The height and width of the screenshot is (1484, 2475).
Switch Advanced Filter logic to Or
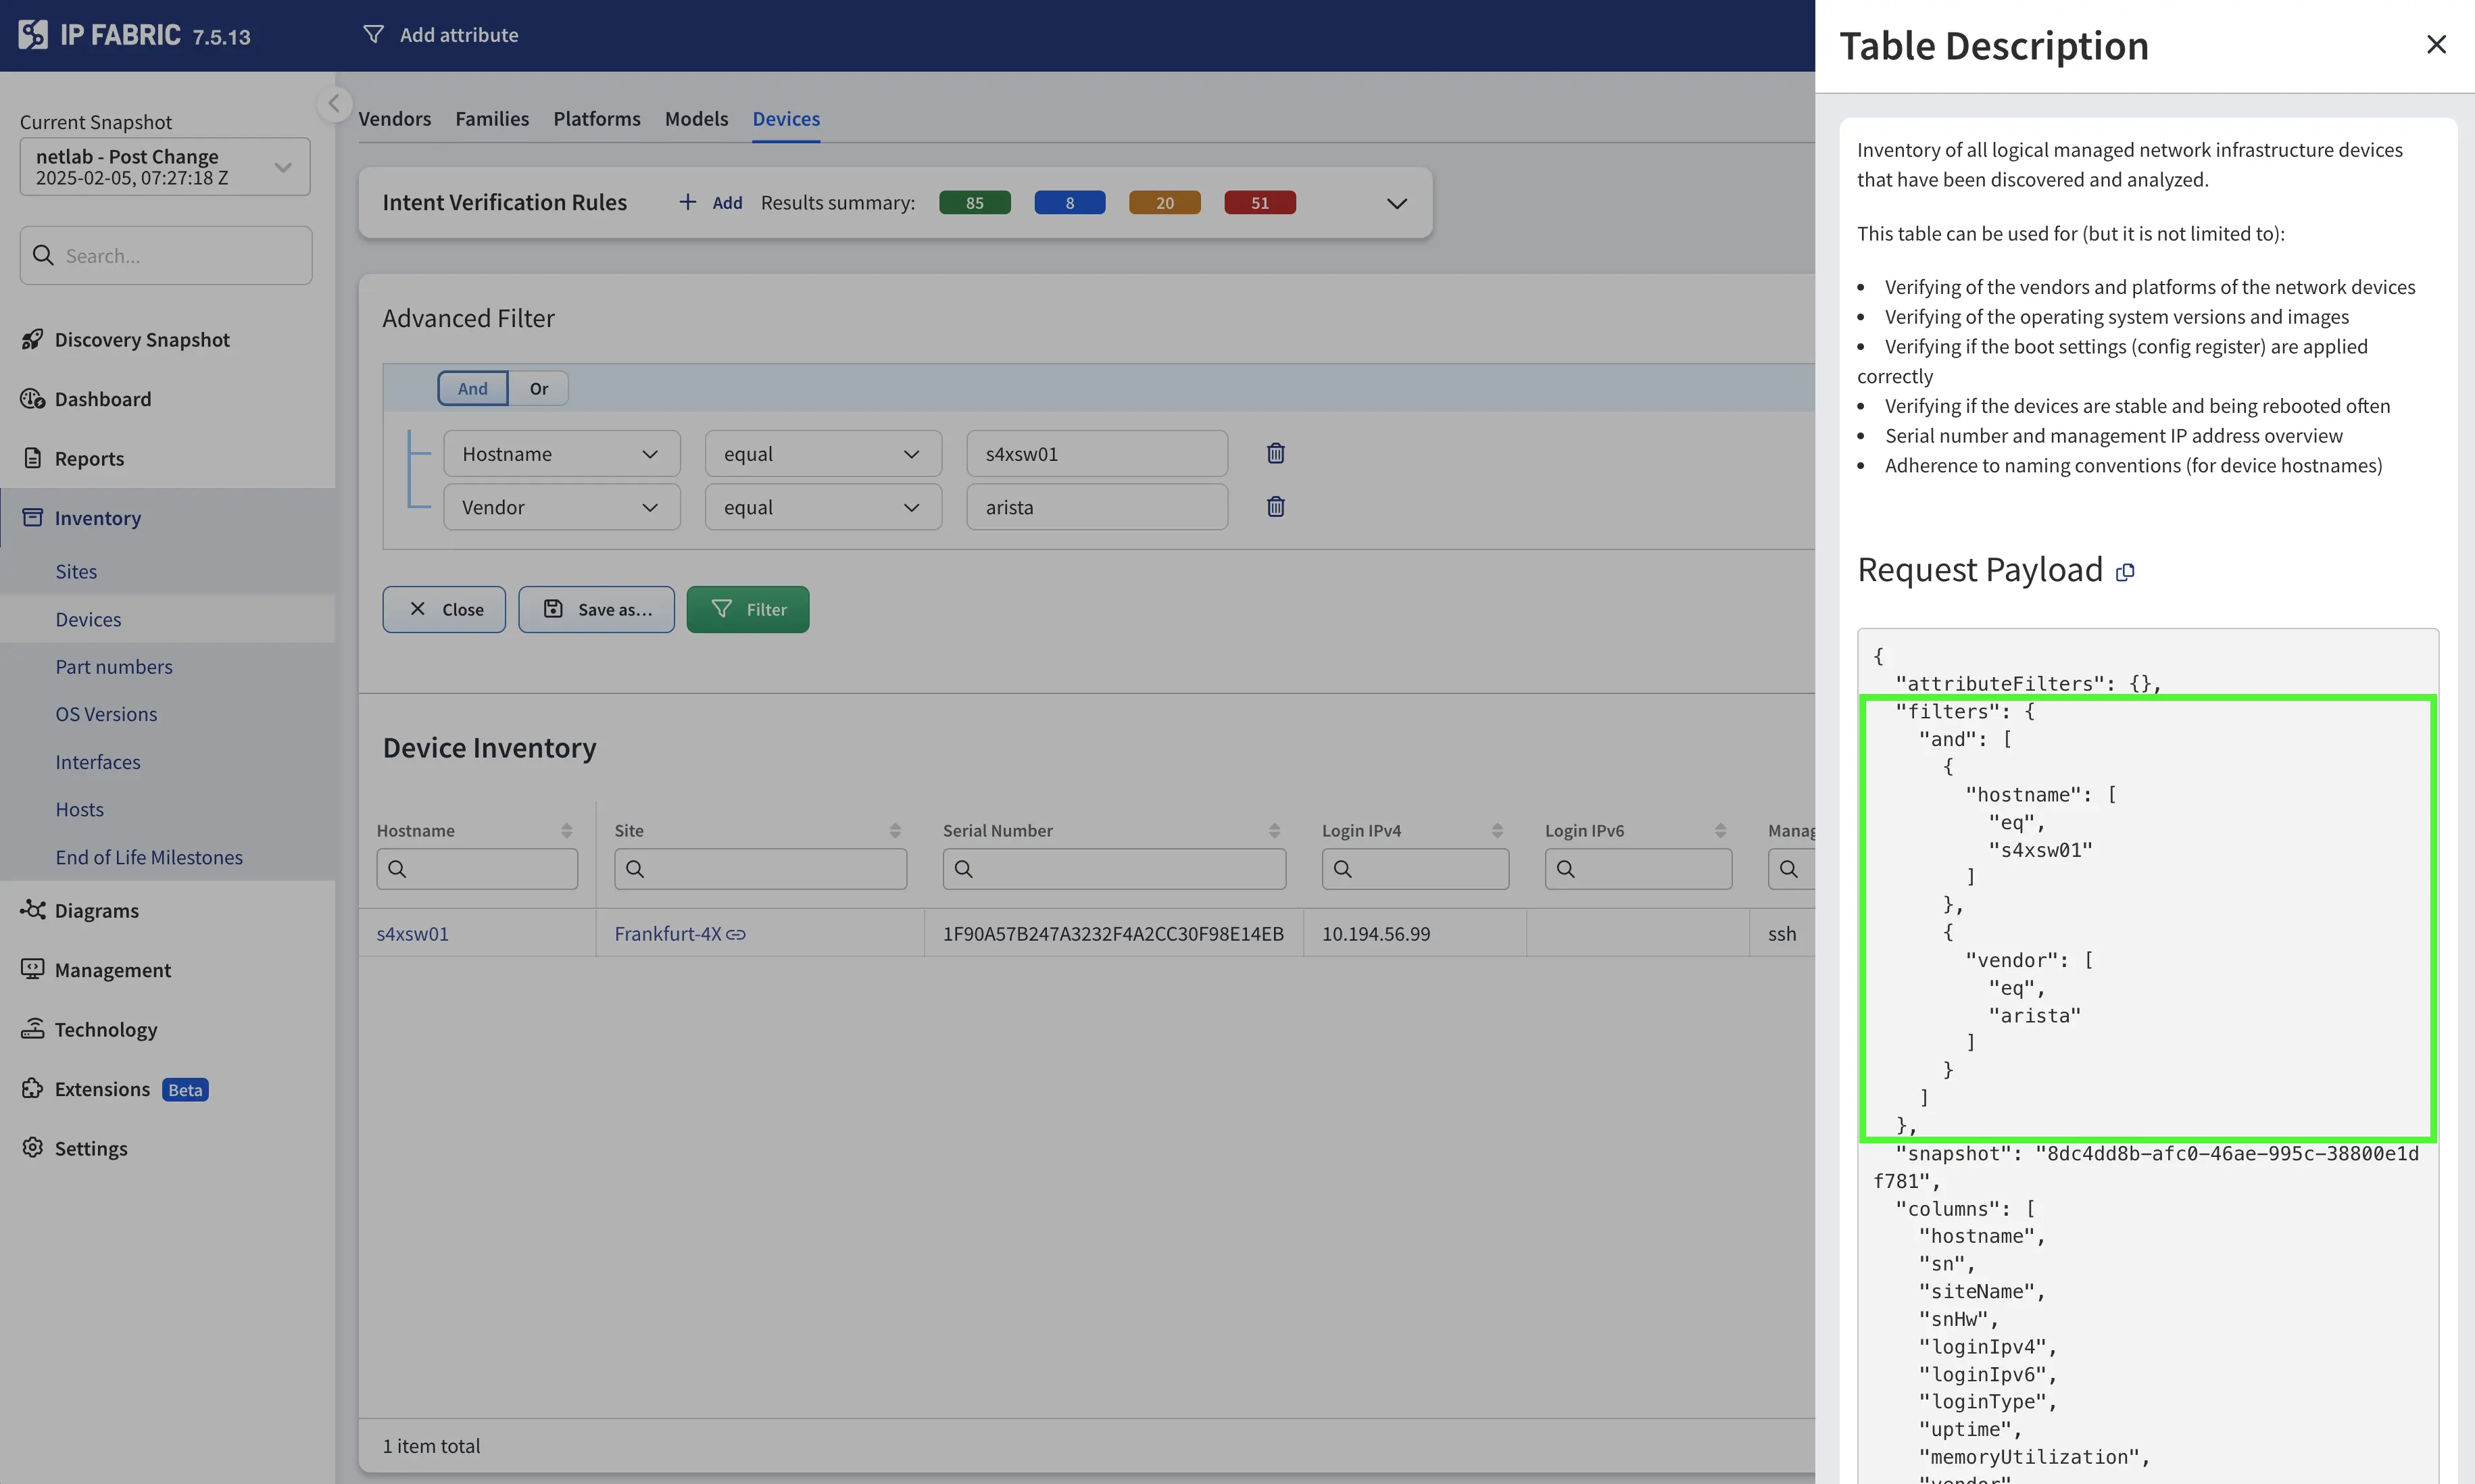(539, 388)
